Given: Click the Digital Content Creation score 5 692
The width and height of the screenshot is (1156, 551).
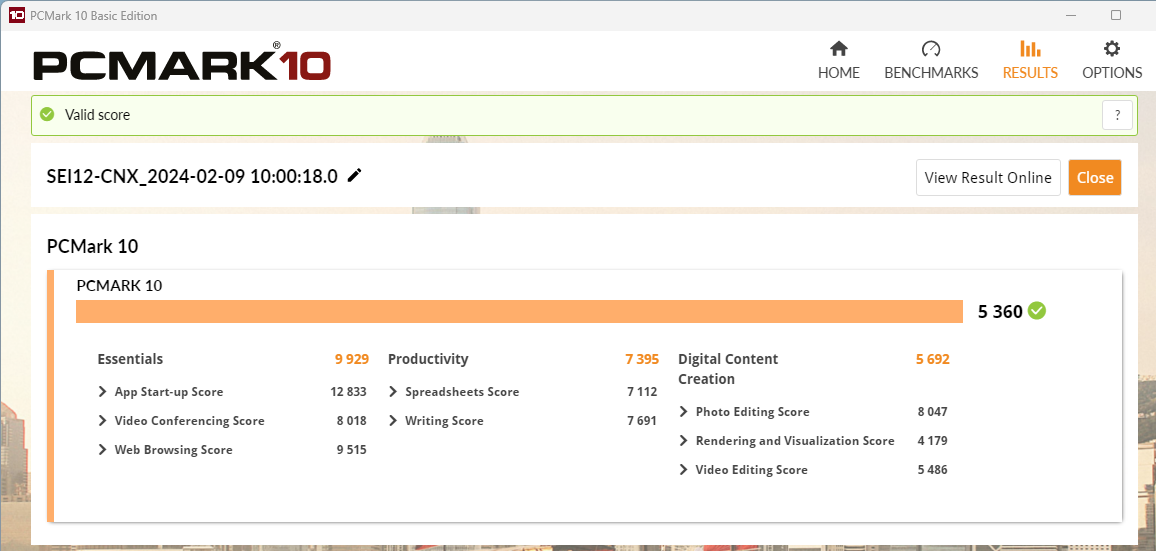Looking at the screenshot, I should (x=933, y=359).
